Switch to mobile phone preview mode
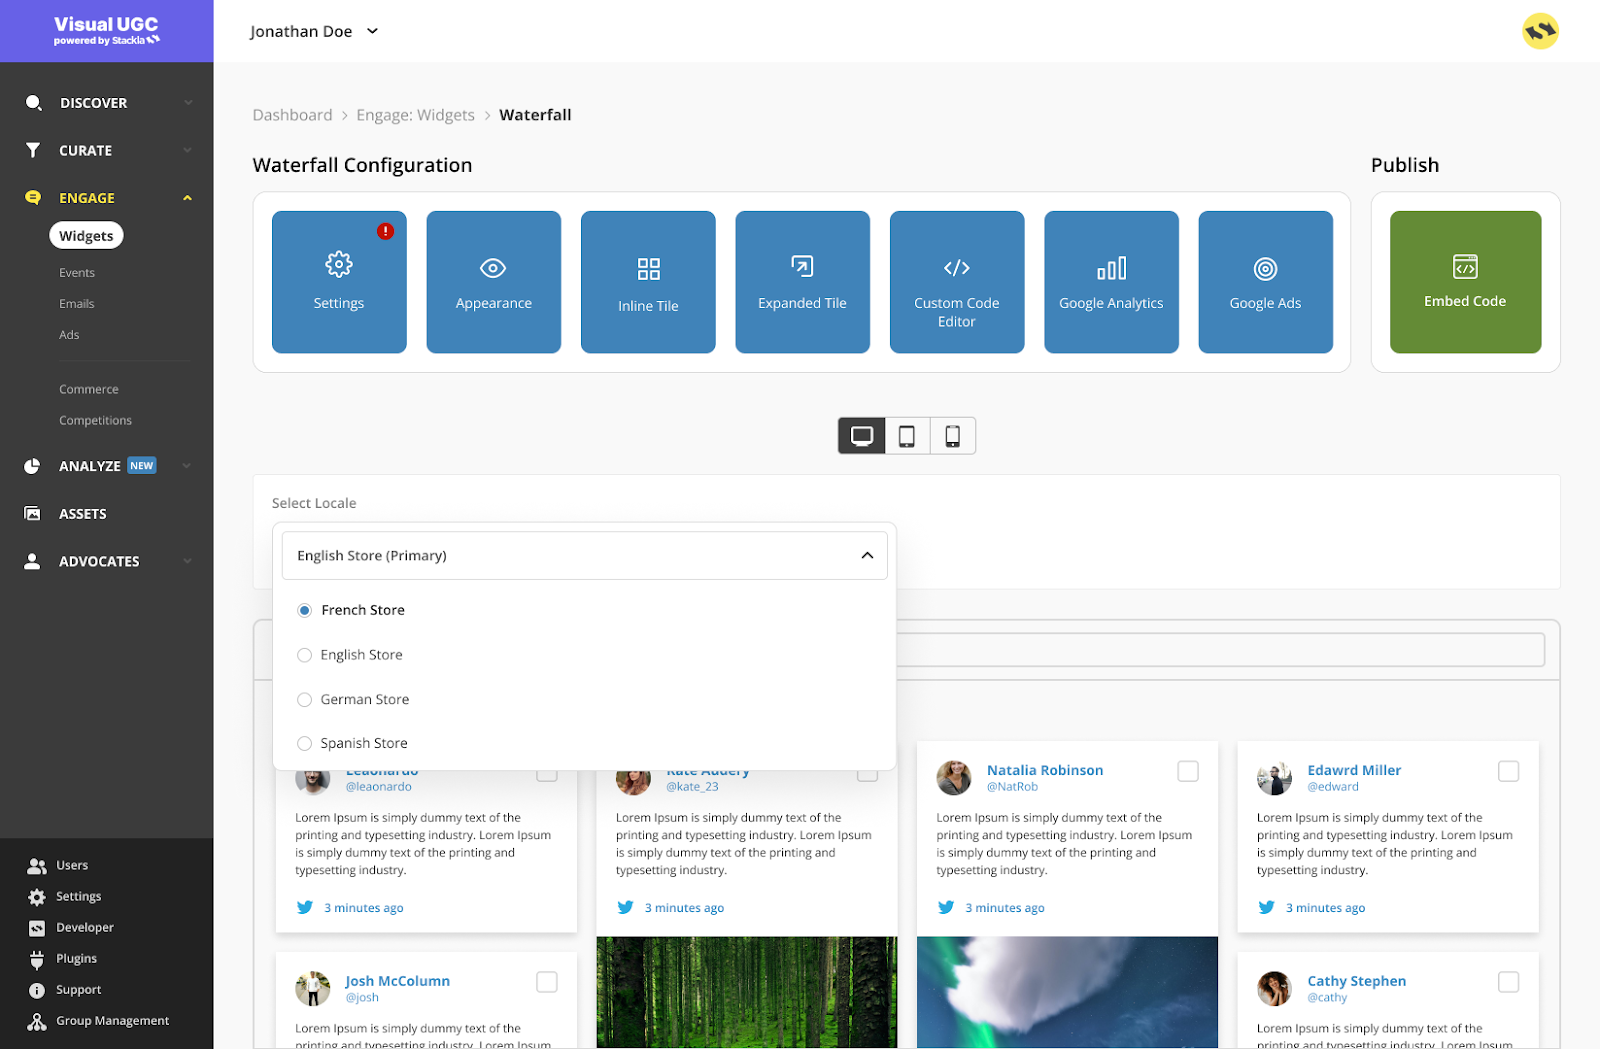Image resolution: width=1600 pixels, height=1049 pixels. (953, 436)
